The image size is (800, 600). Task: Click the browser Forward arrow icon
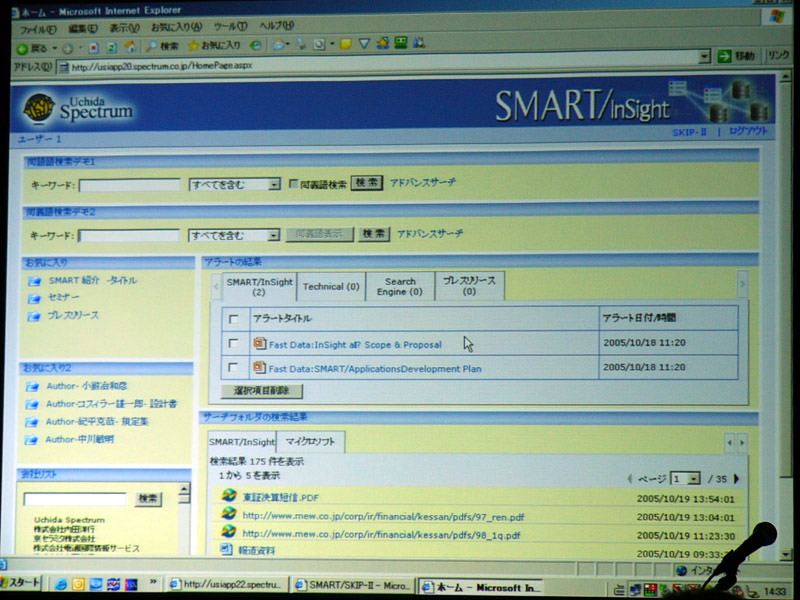[67, 49]
